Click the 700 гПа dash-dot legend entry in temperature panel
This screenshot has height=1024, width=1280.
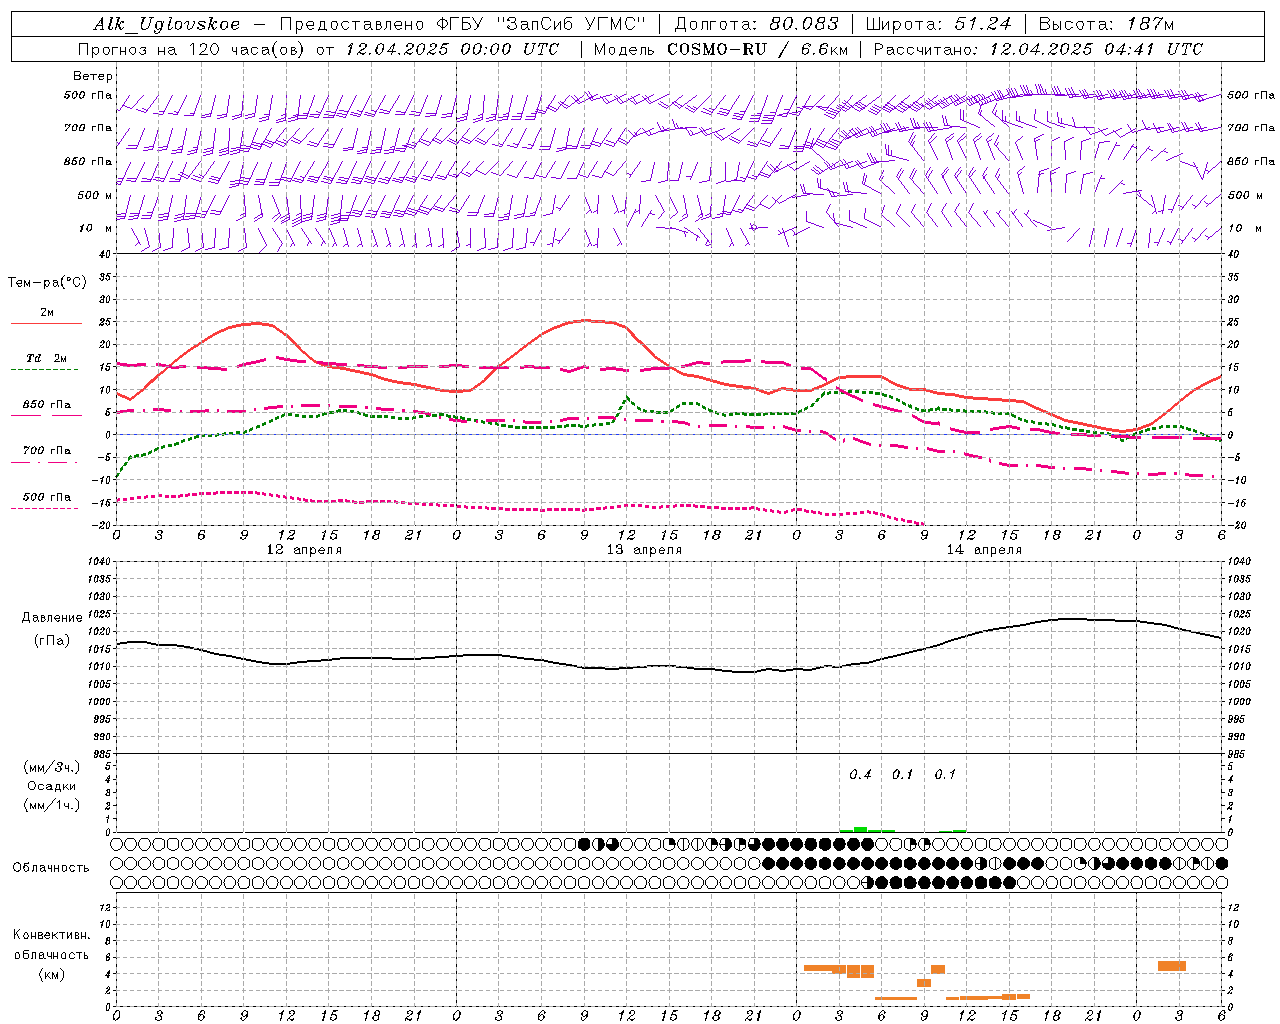click(x=47, y=451)
